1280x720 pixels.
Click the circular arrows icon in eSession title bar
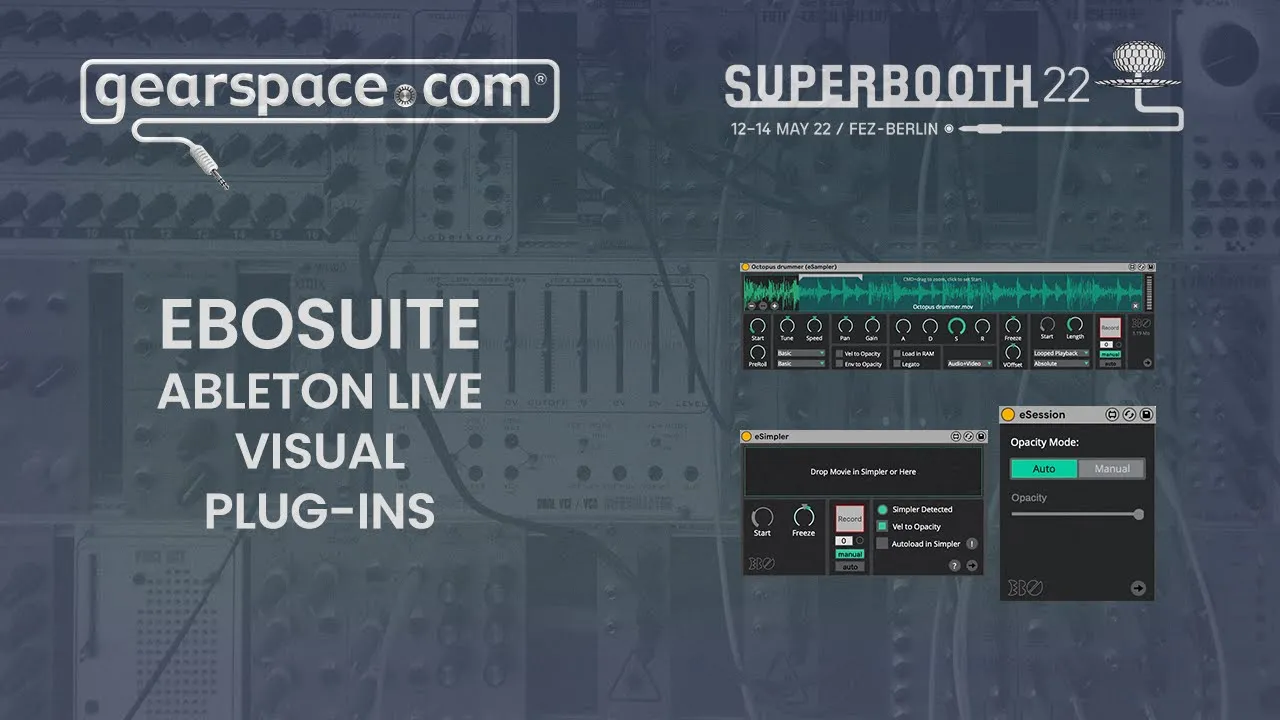point(1129,415)
